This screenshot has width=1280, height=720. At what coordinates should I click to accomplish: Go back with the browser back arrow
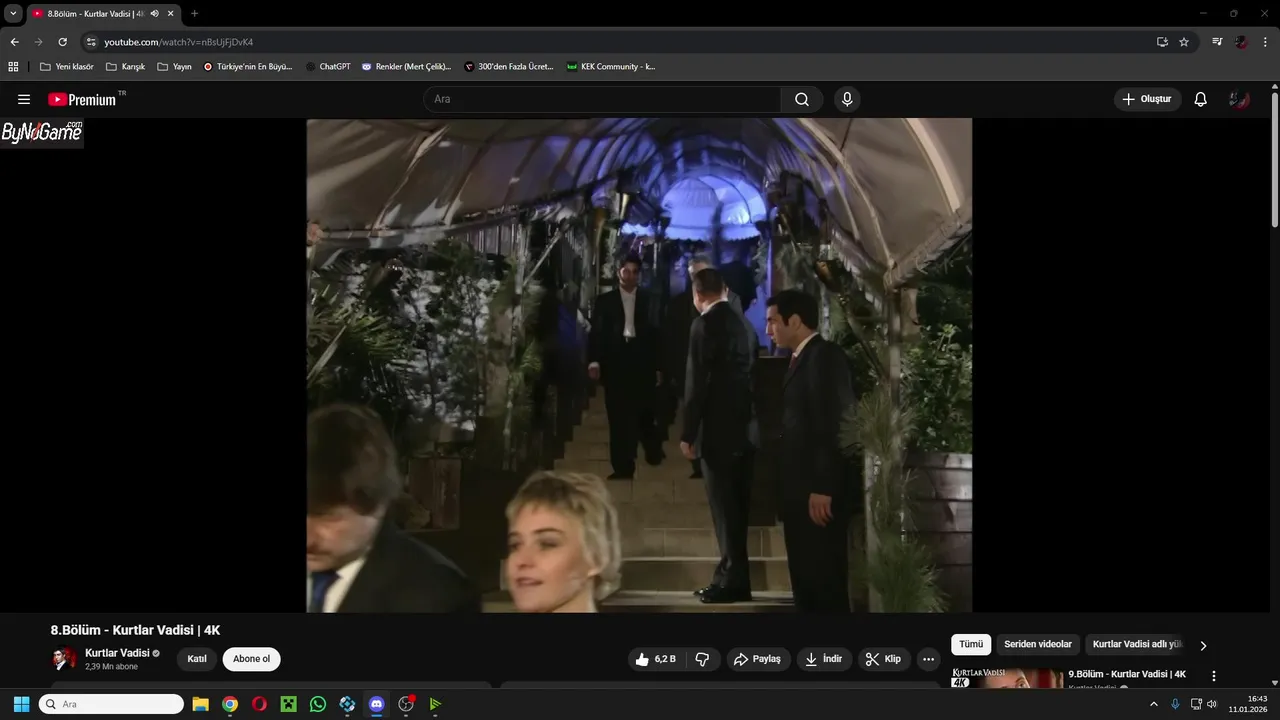(14, 42)
